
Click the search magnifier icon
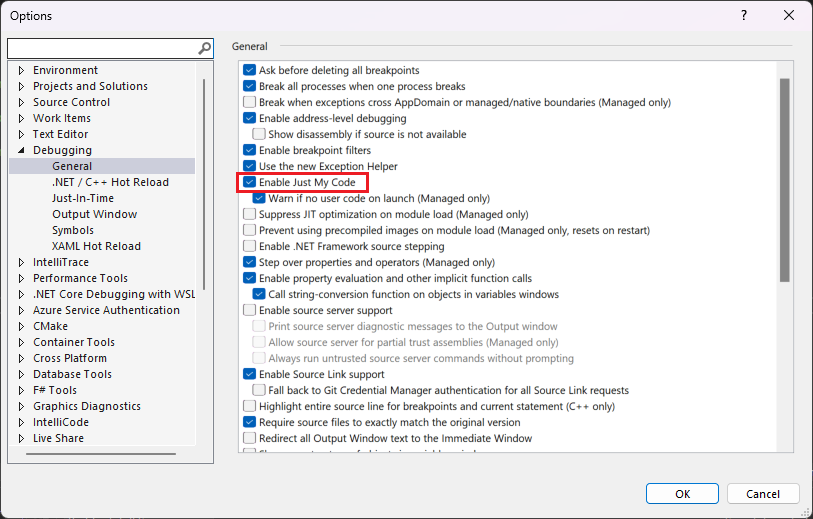point(204,48)
